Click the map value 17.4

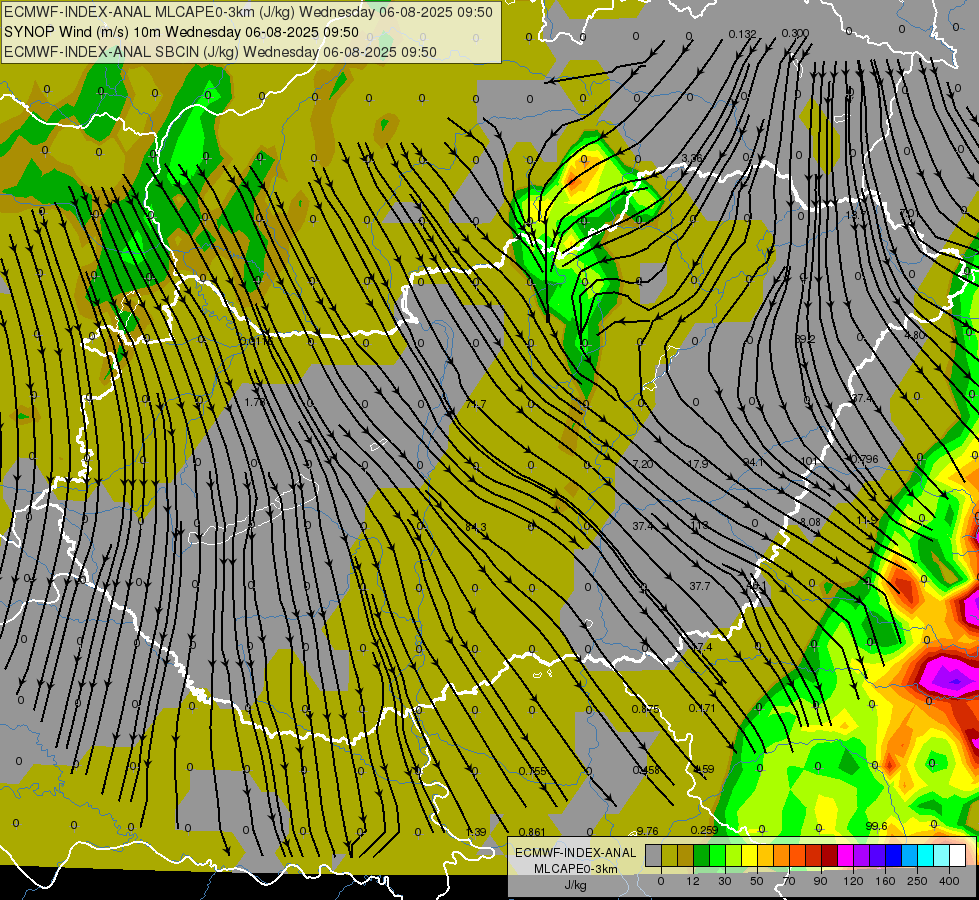tap(702, 648)
